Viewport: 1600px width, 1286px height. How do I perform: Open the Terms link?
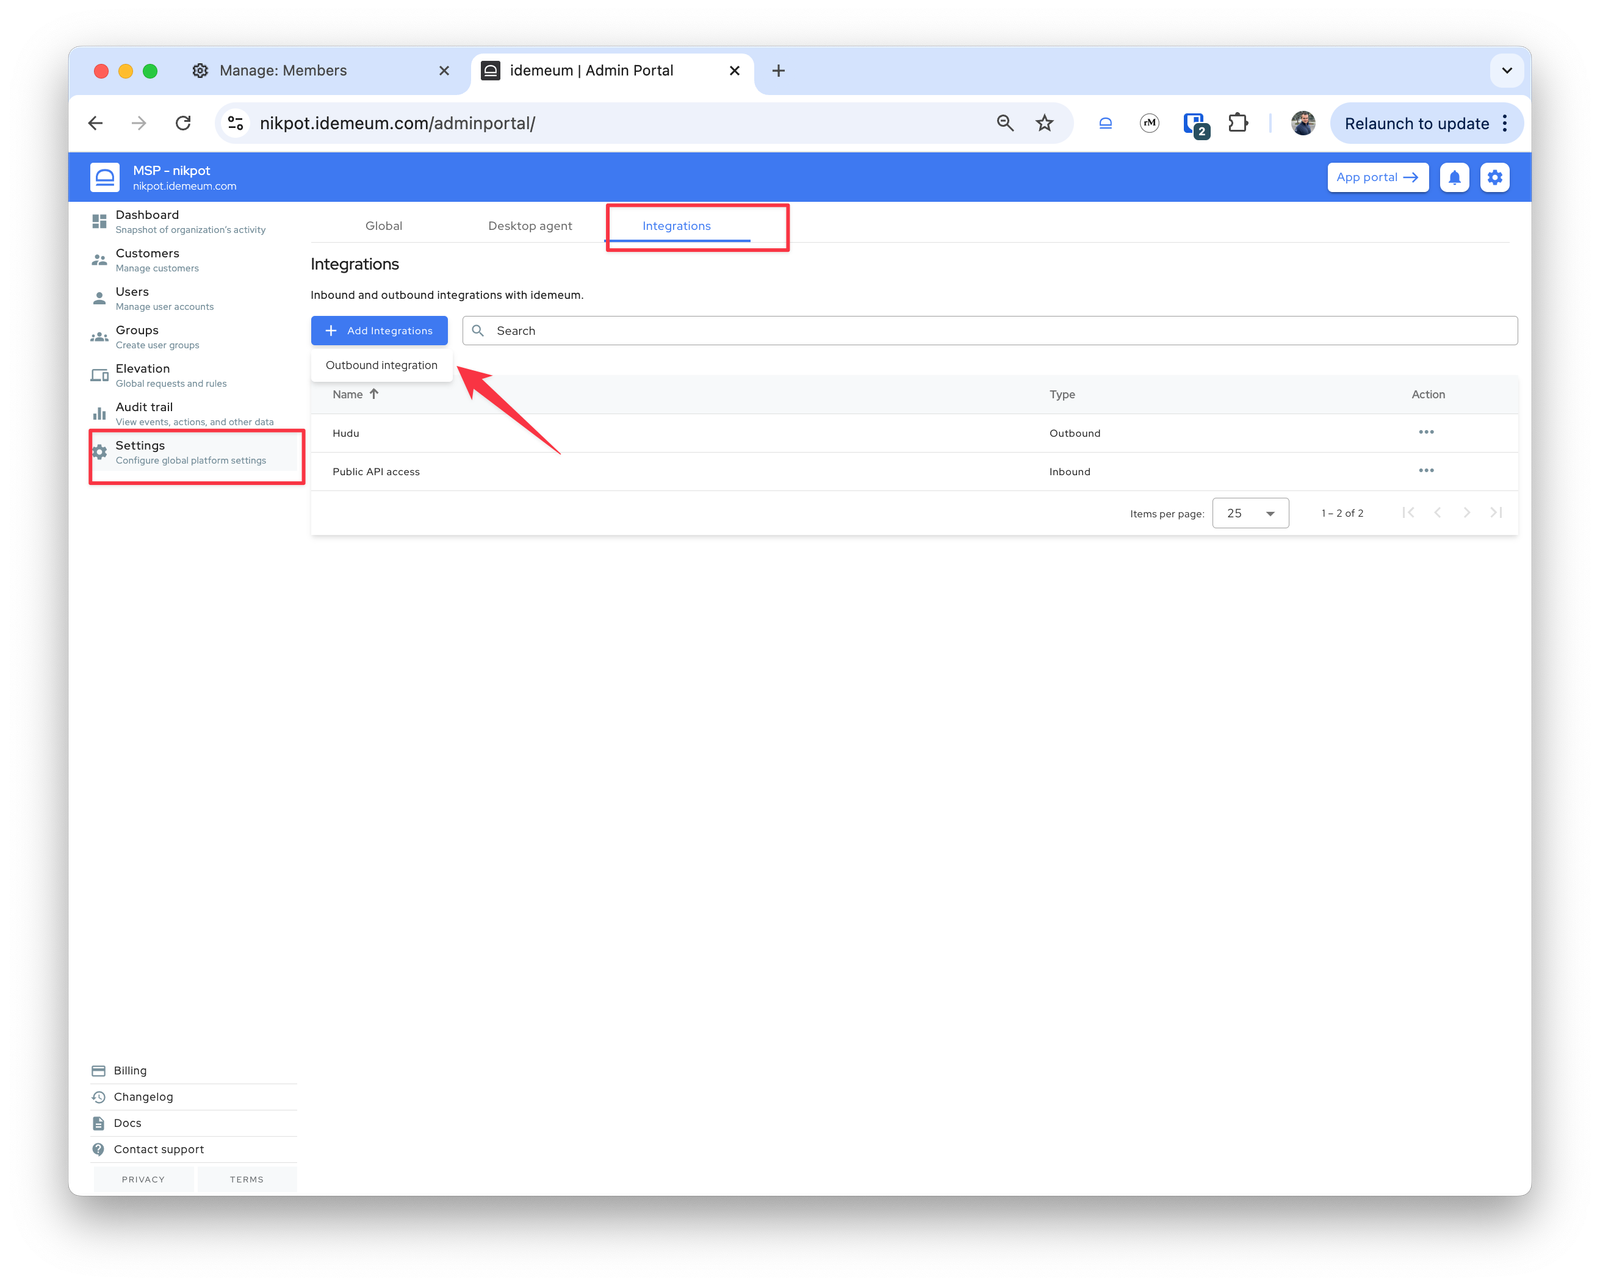click(x=247, y=1179)
